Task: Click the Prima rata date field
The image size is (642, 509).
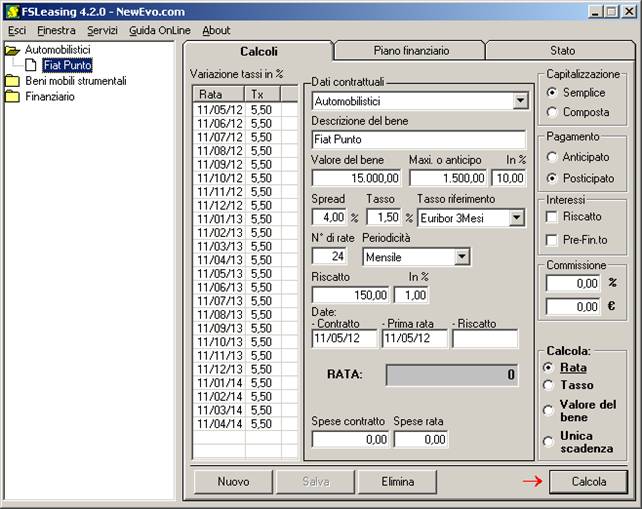Action: [x=415, y=339]
